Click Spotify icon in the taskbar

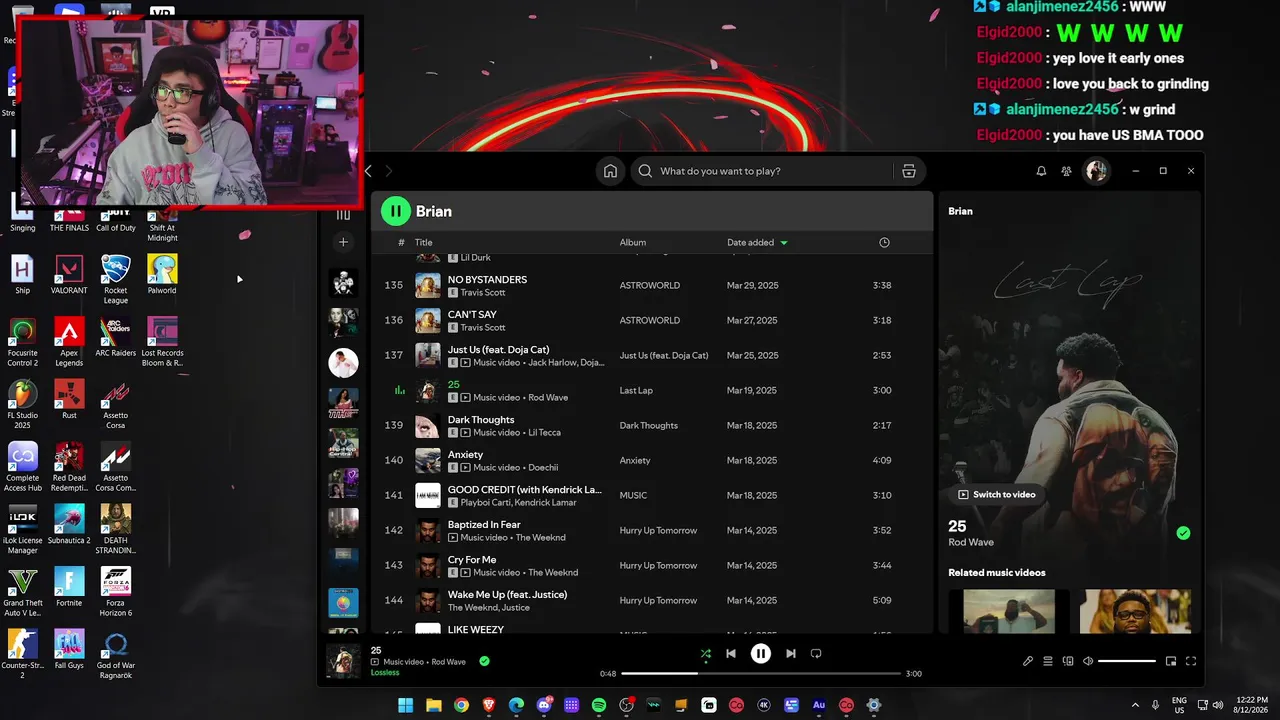(x=599, y=705)
